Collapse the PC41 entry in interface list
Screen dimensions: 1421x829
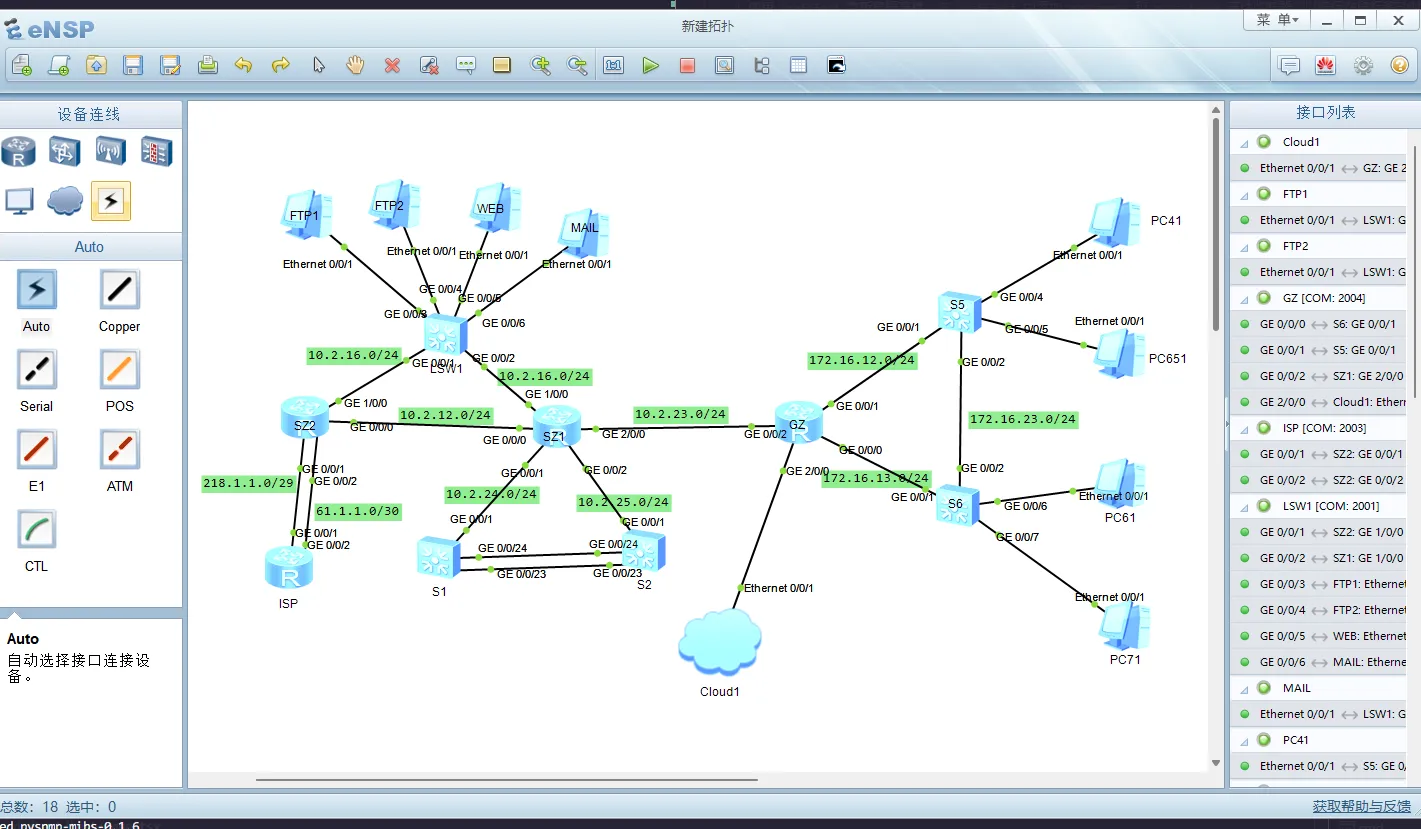(x=1244, y=740)
